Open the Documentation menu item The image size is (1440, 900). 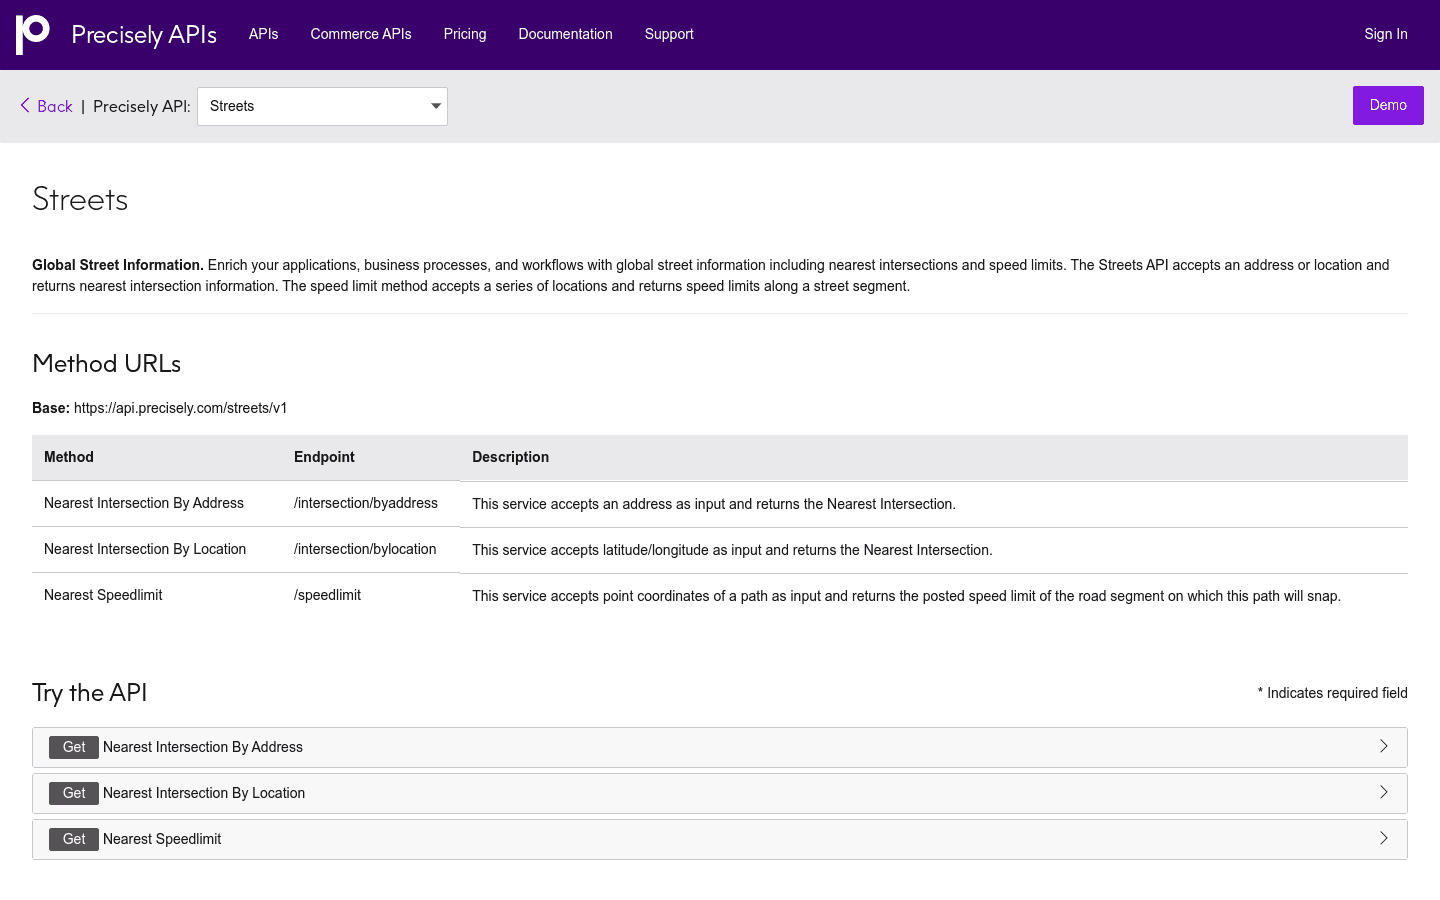565,34
